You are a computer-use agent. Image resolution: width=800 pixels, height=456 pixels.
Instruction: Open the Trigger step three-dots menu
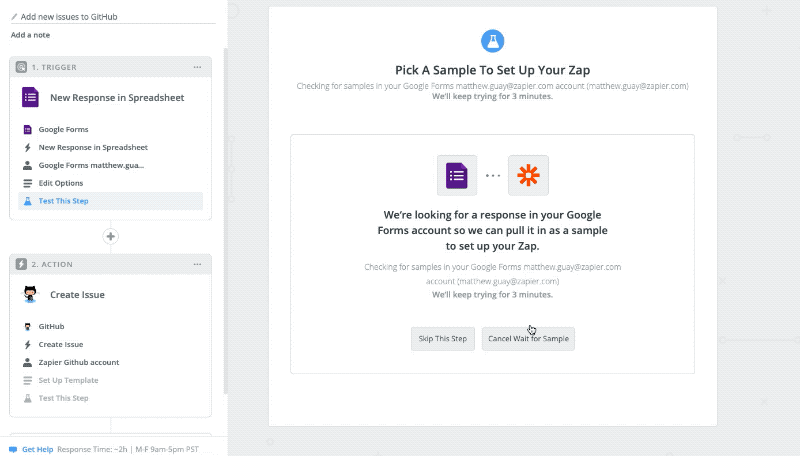point(197,67)
